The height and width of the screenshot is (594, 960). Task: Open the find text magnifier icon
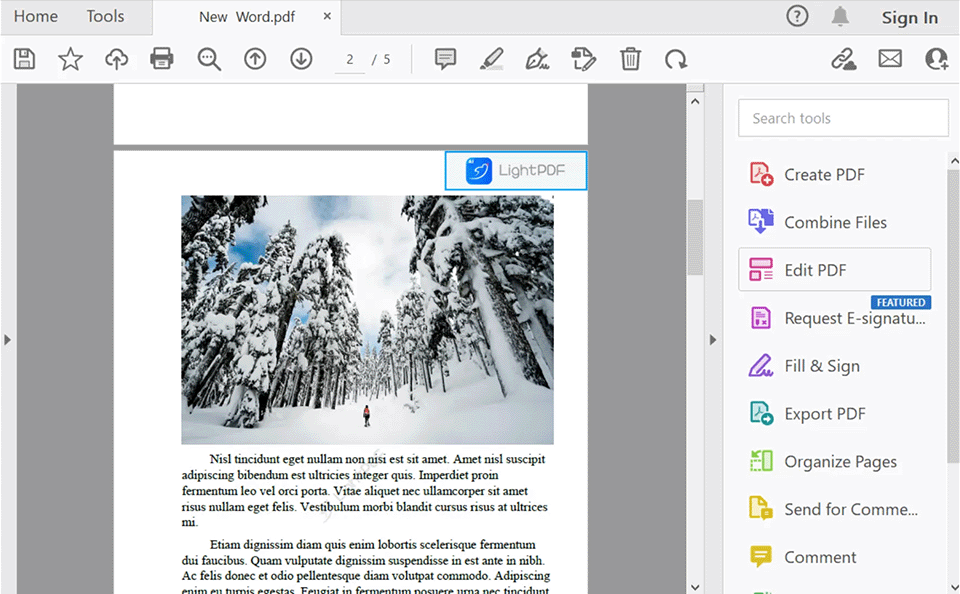coord(209,59)
